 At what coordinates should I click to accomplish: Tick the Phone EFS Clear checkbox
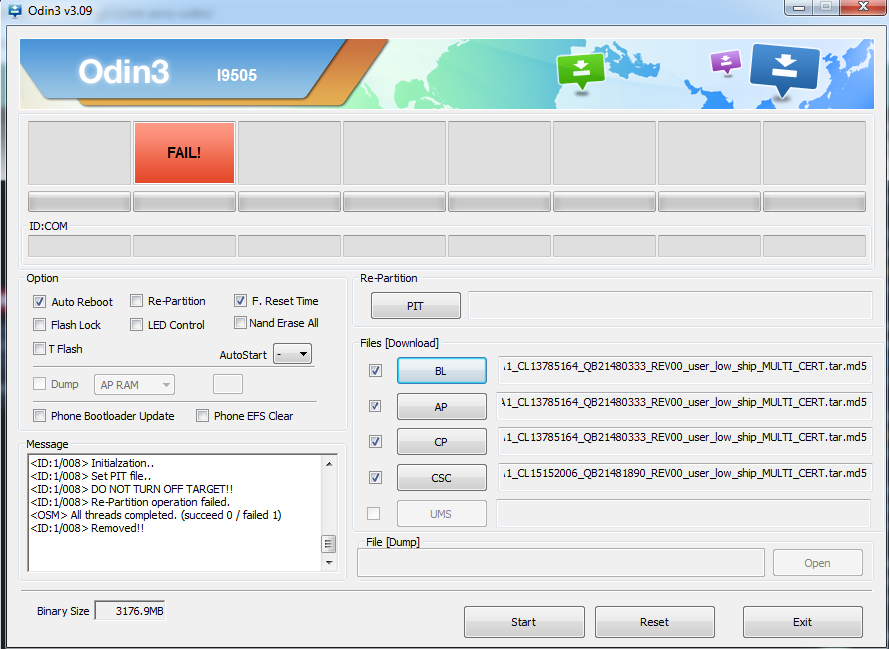202,415
